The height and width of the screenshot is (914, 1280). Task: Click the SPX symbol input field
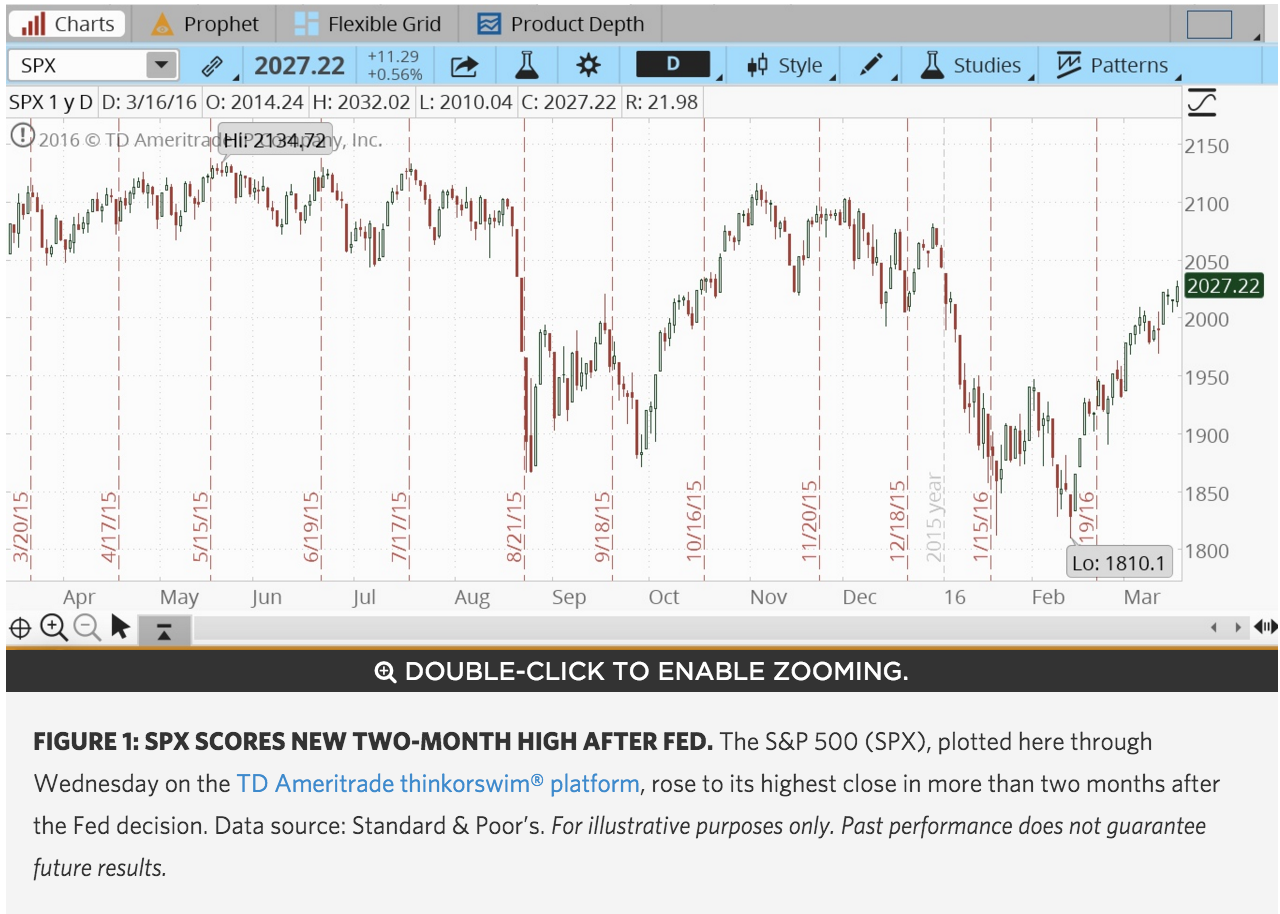tap(78, 66)
